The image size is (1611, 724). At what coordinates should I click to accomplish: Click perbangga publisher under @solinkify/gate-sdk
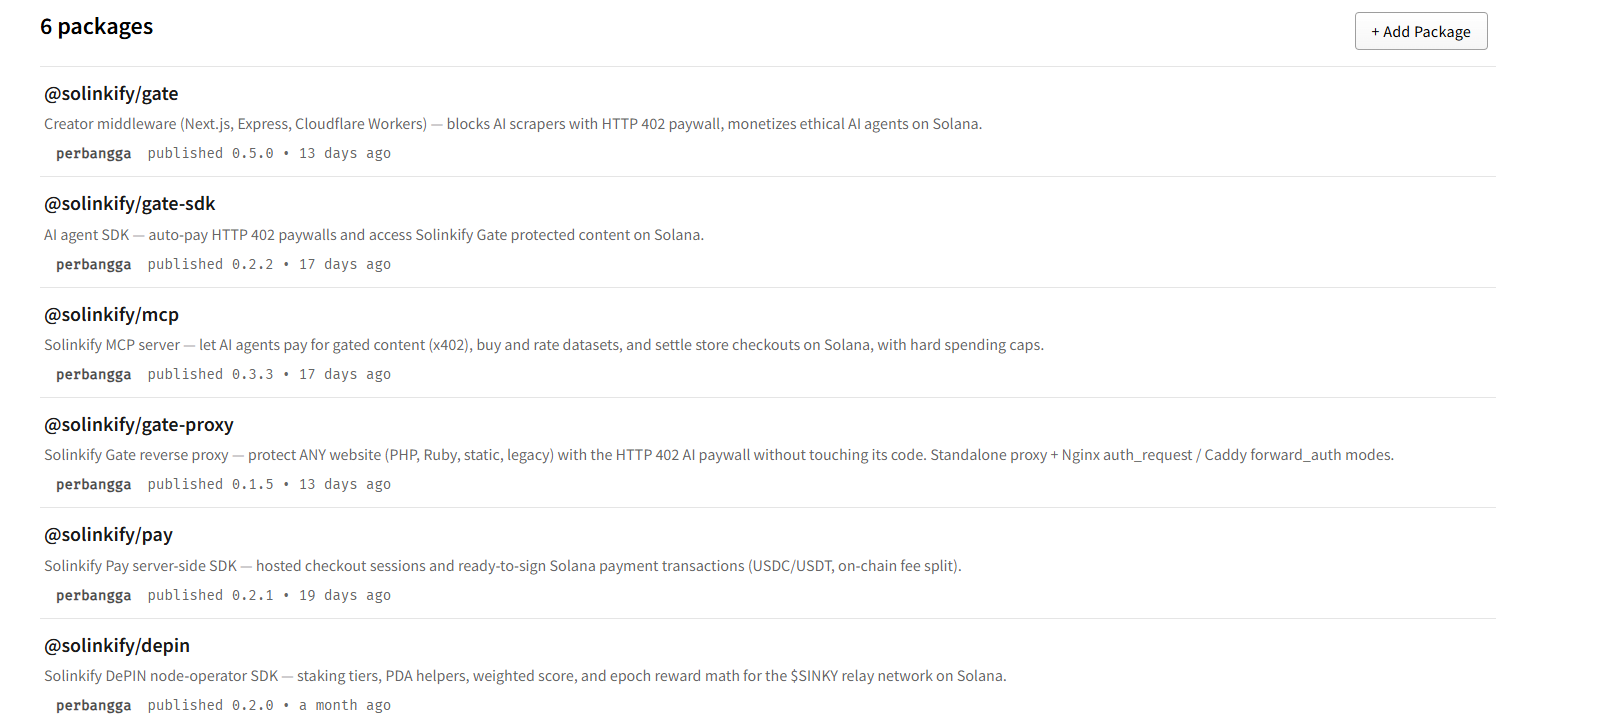(93, 265)
